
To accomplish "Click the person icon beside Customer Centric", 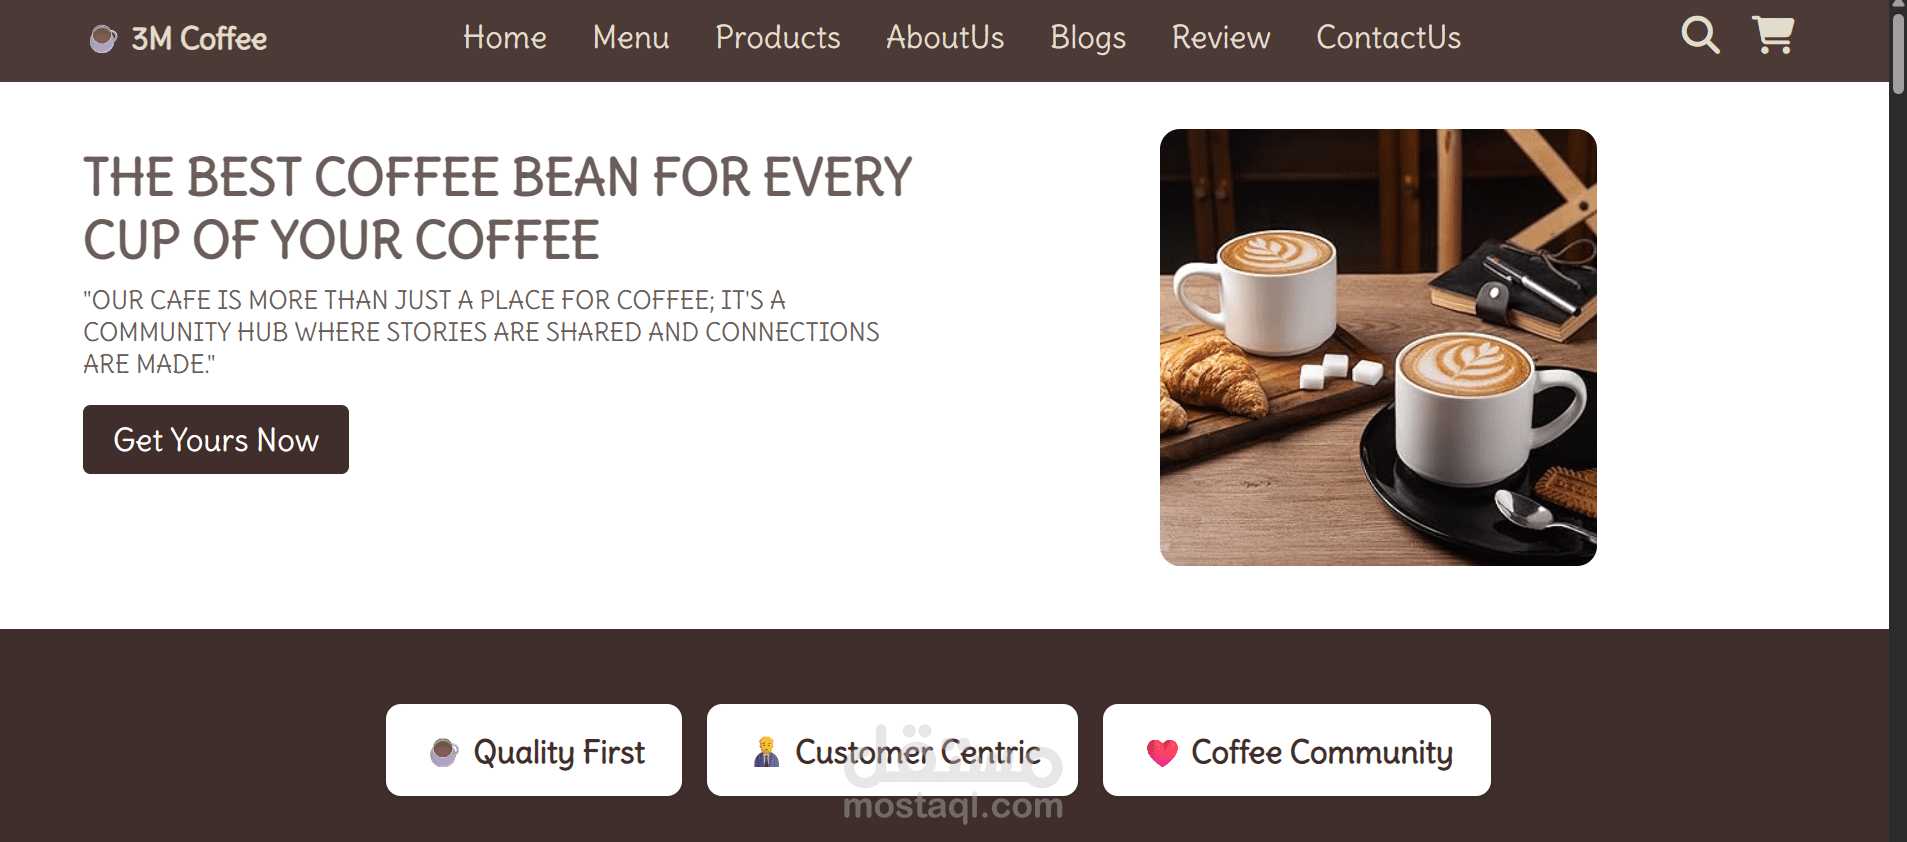I will point(766,752).
